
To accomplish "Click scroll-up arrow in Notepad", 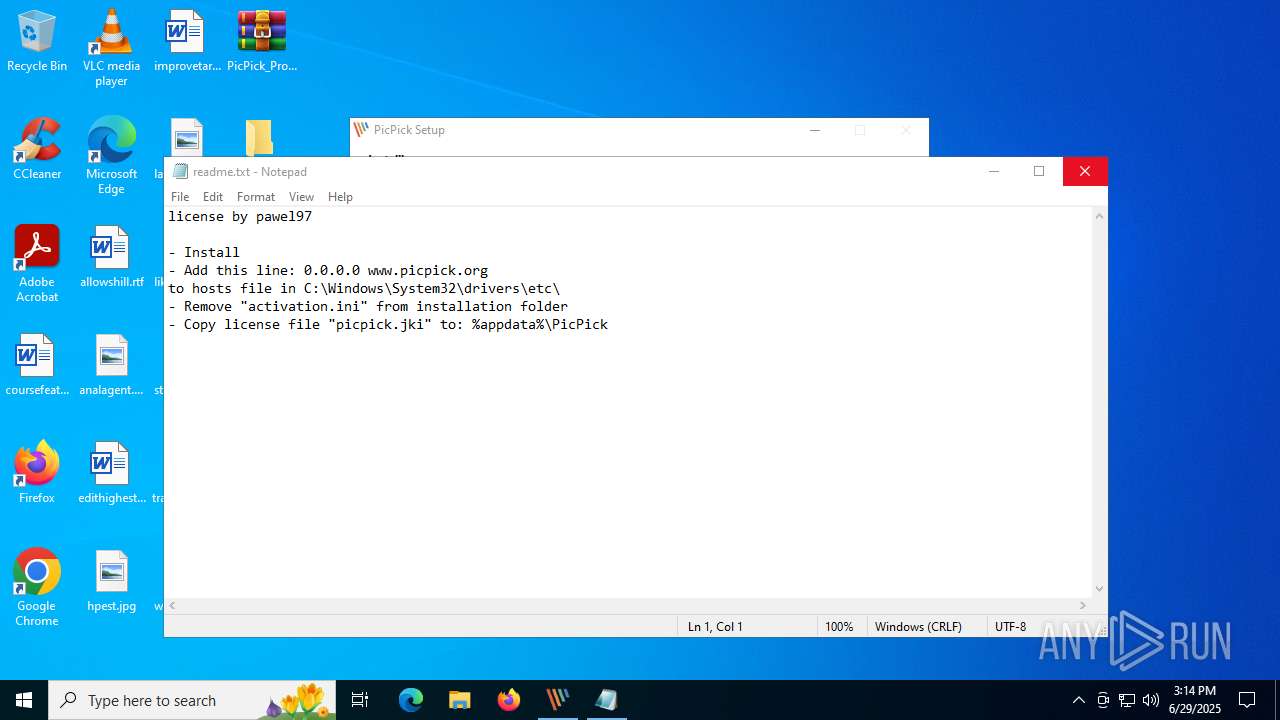I will pyautogui.click(x=1100, y=216).
